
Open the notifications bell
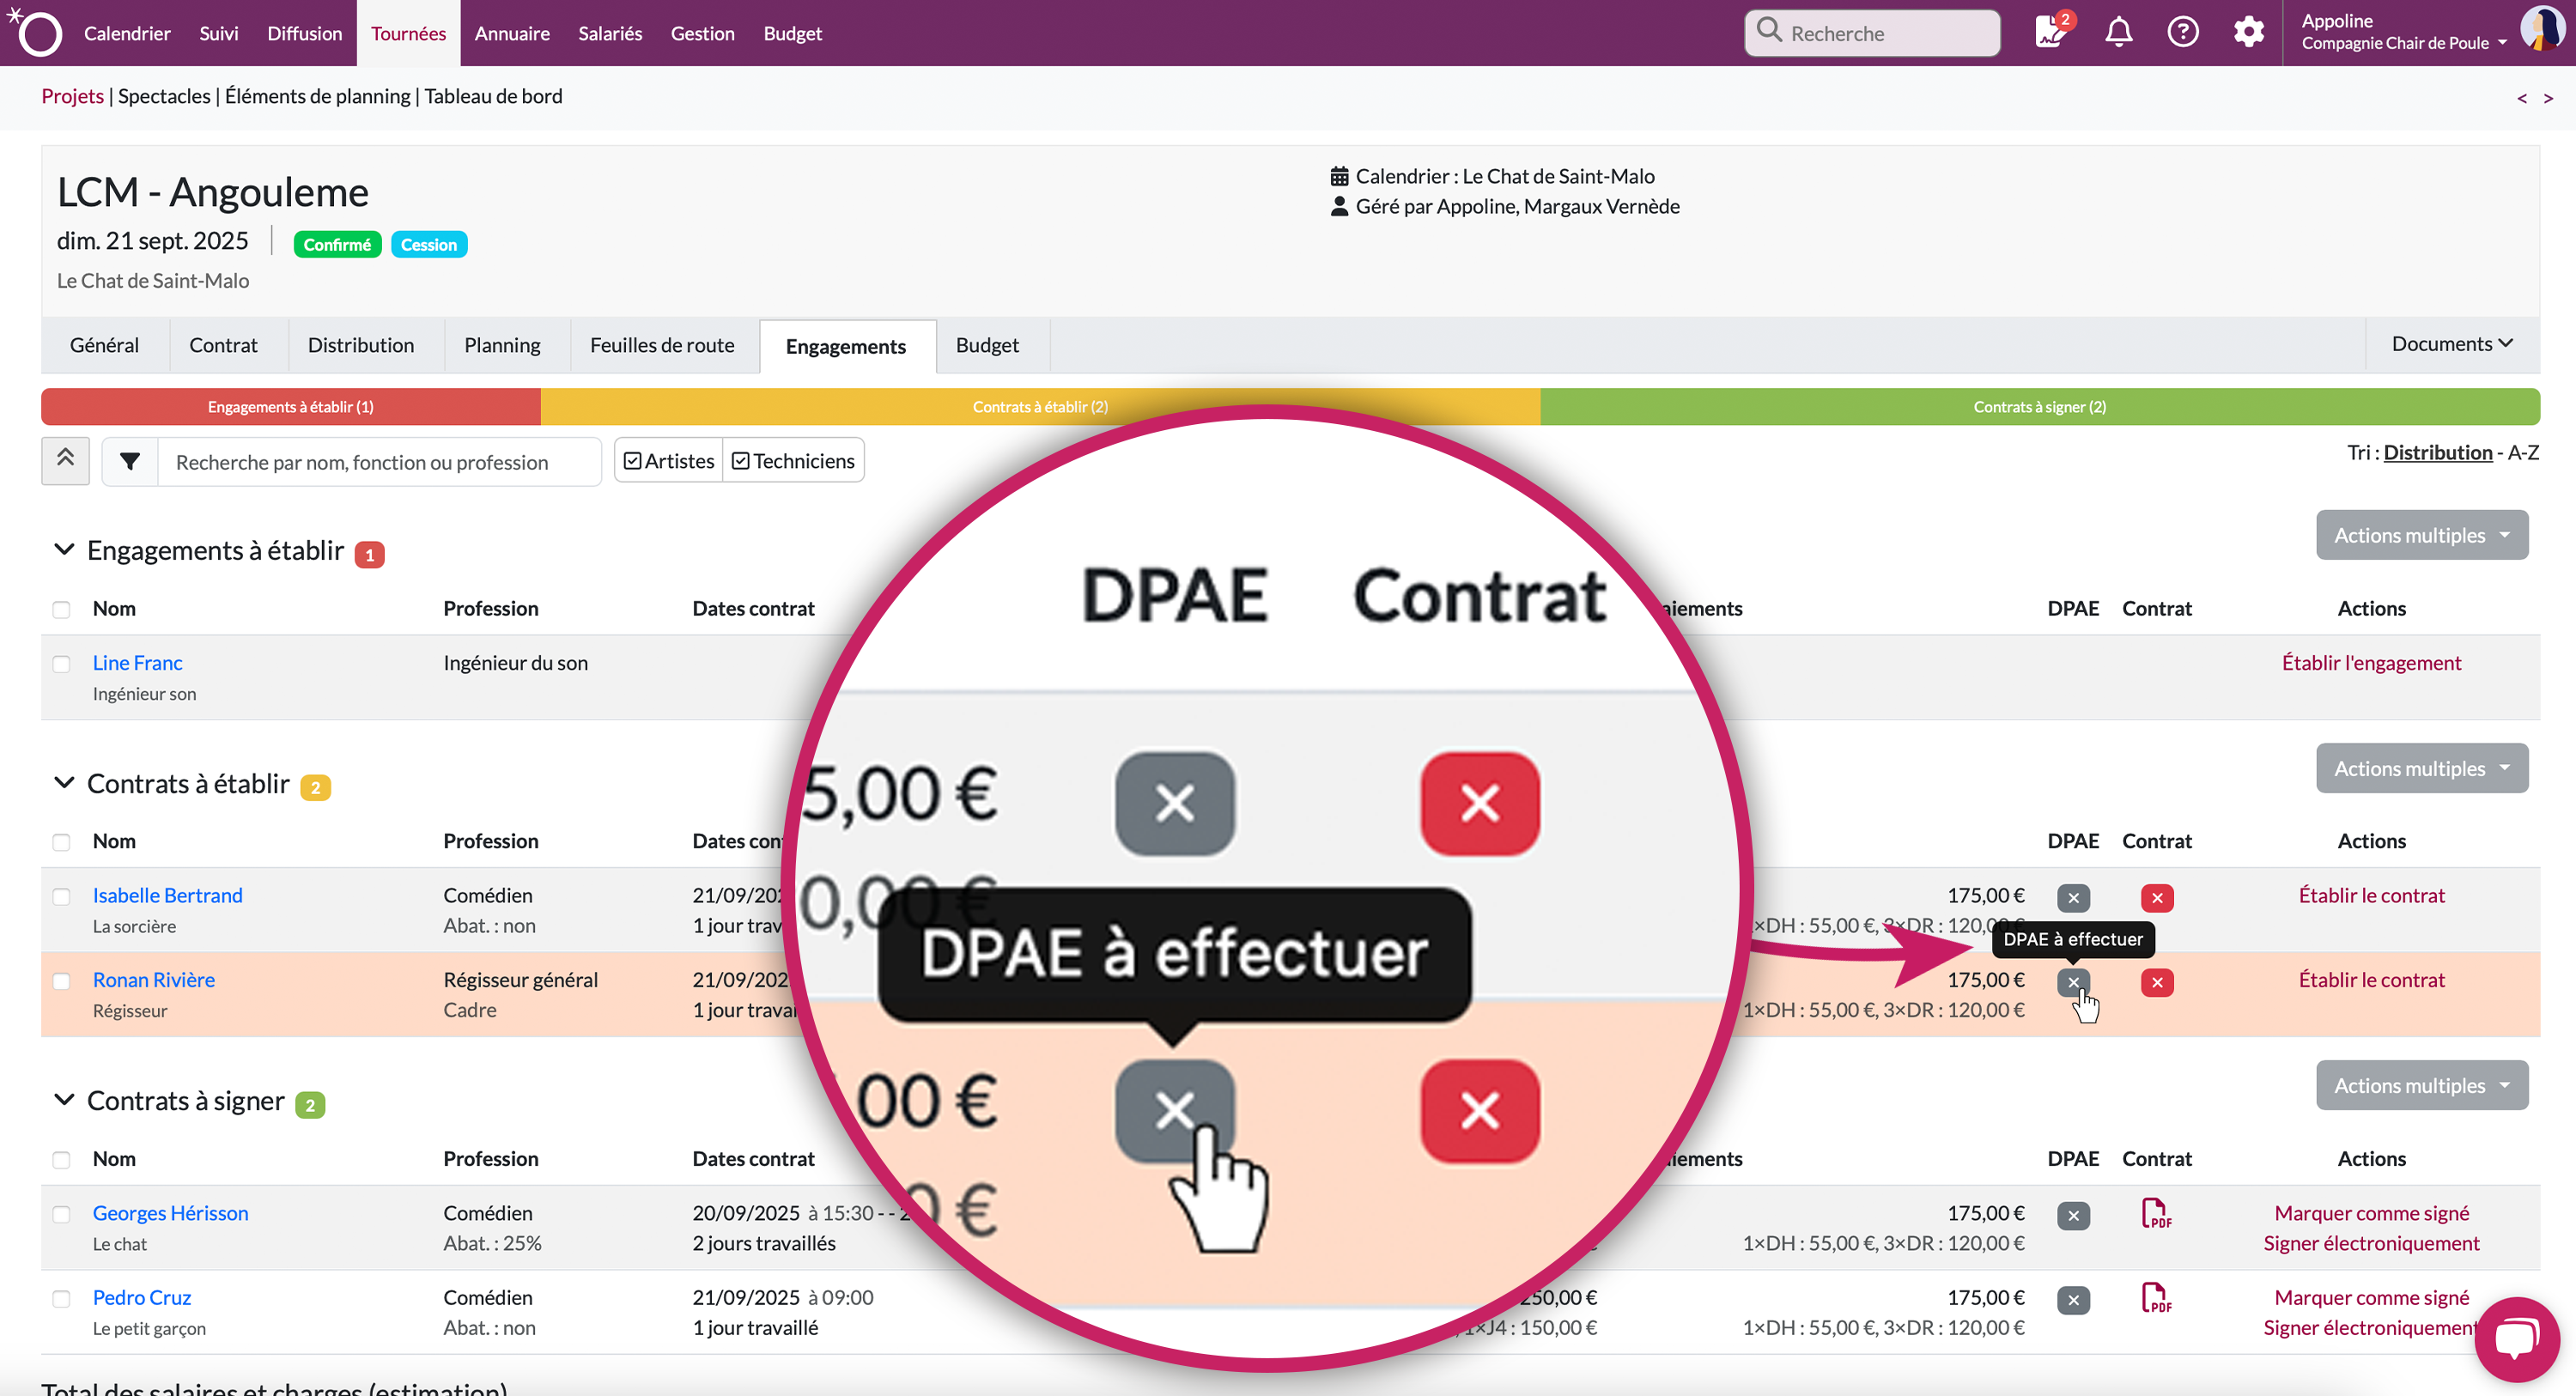point(2118,32)
